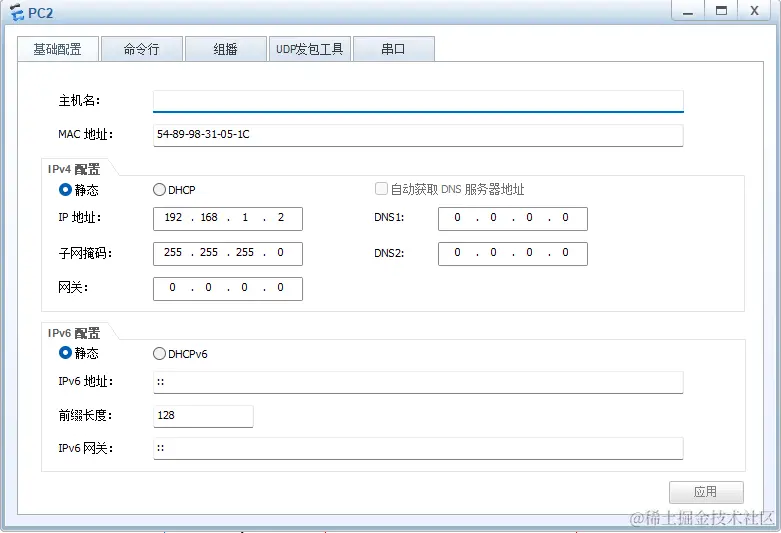Close the PC2 window

(x=755, y=10)
